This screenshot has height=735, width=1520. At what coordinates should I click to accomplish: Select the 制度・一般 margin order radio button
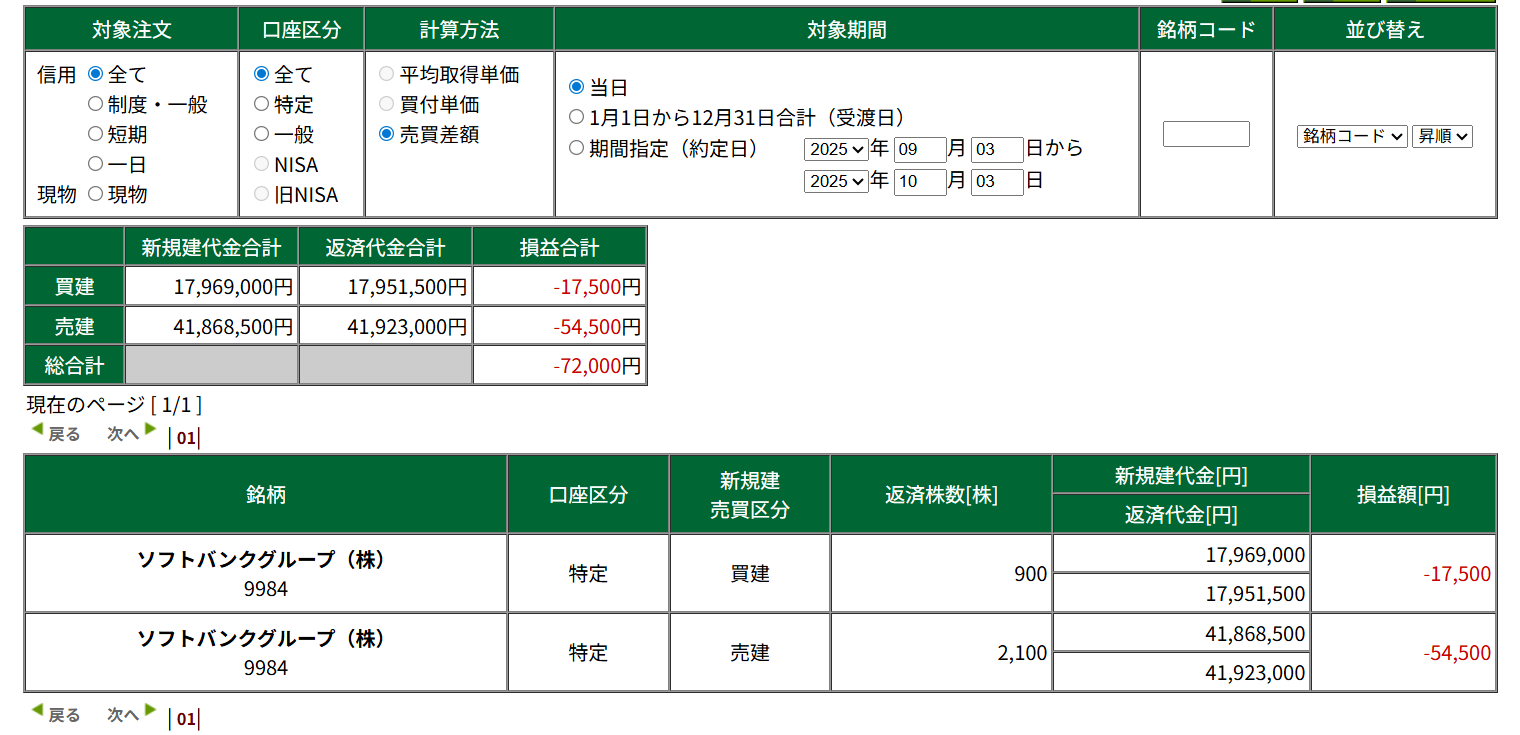(96, 104)
